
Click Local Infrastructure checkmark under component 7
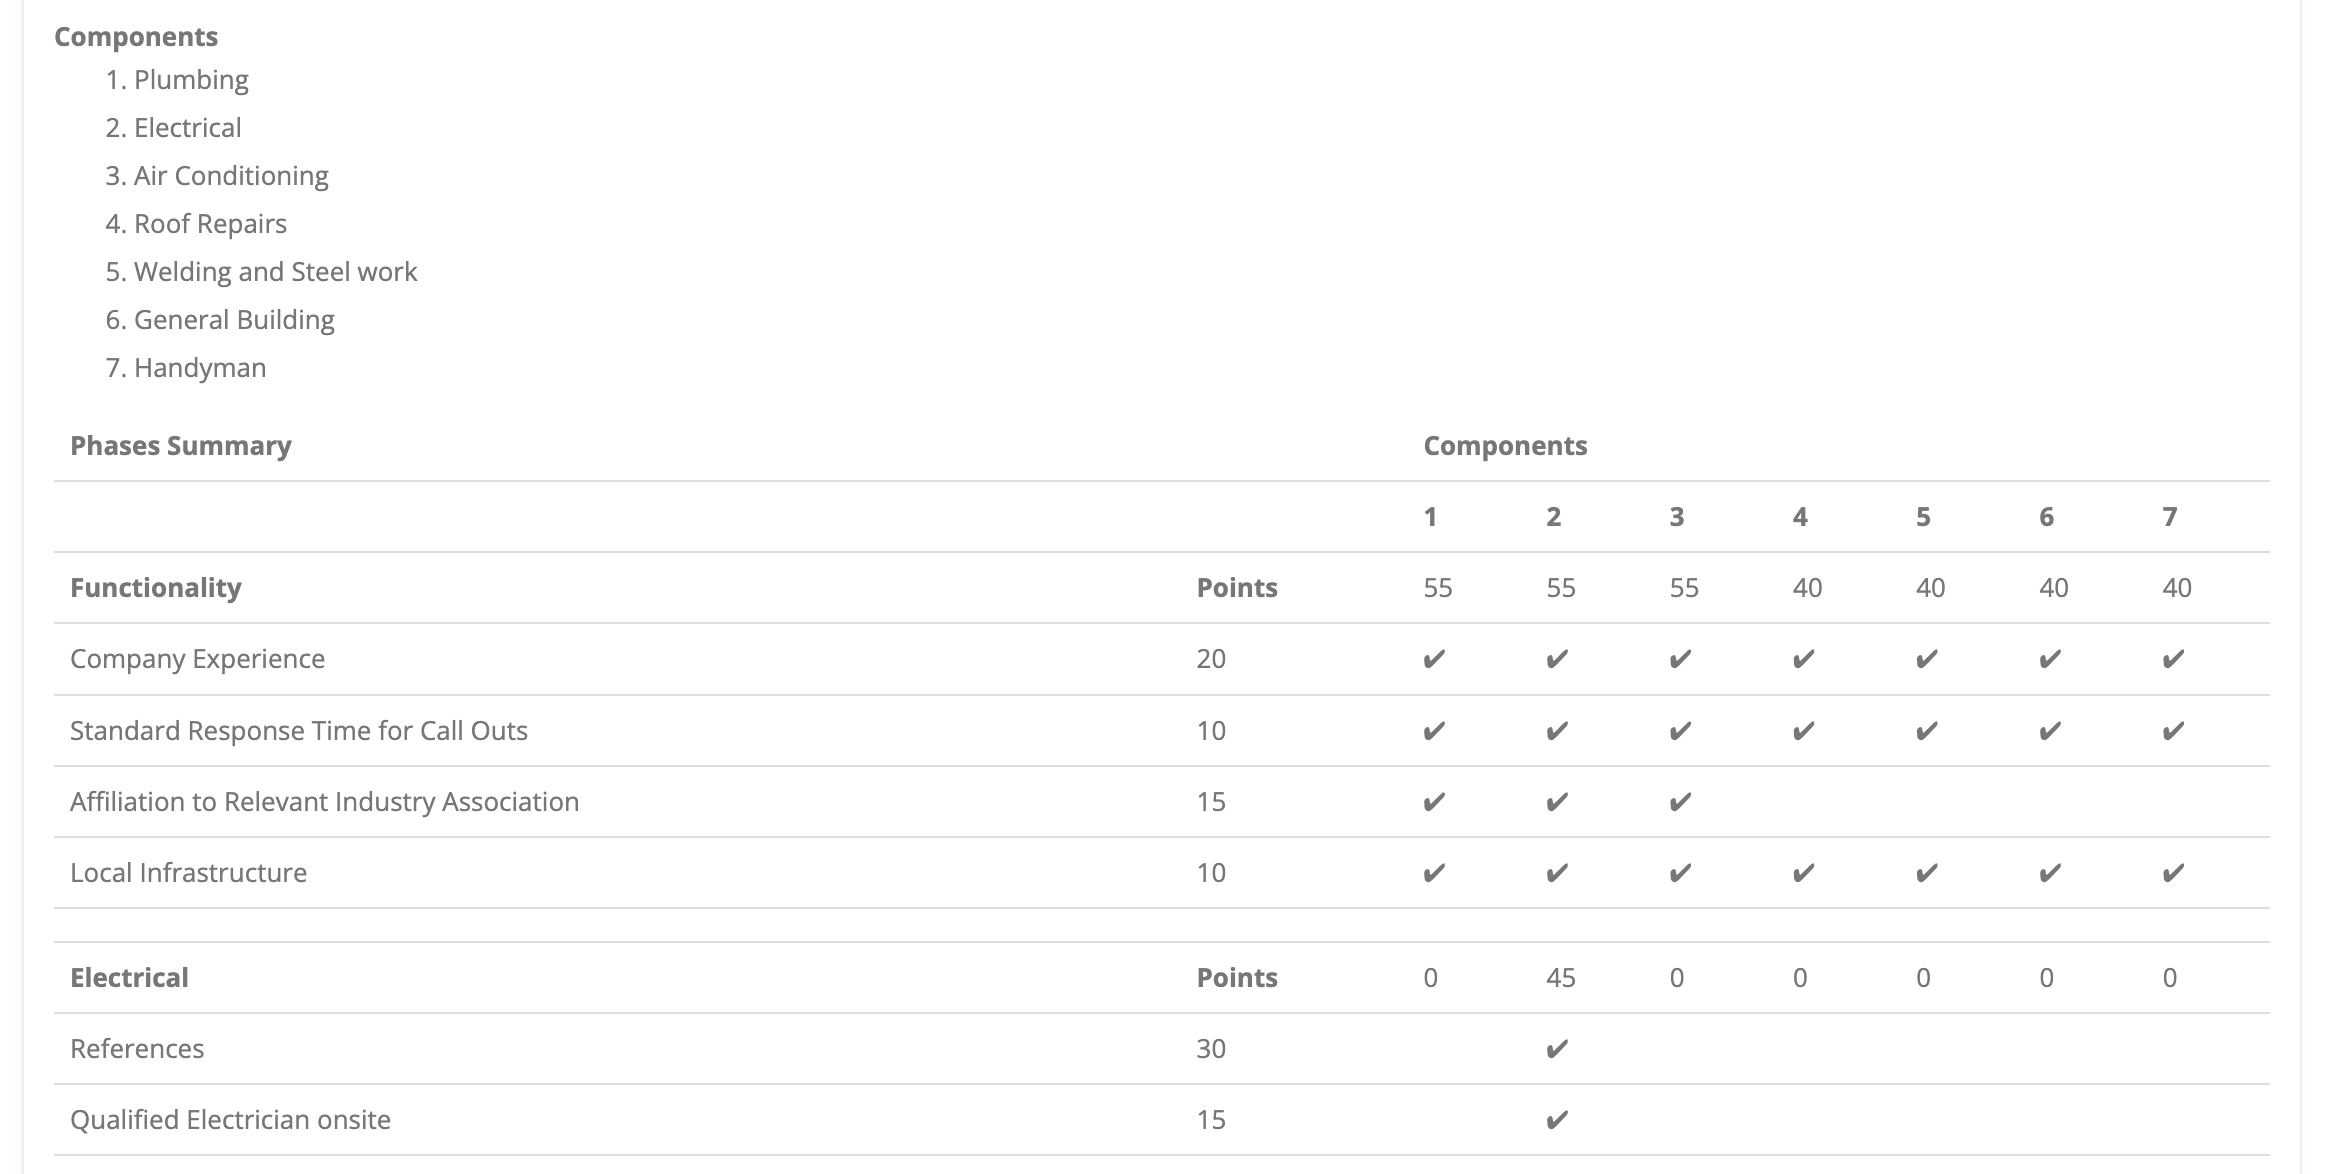[2173, 873]
